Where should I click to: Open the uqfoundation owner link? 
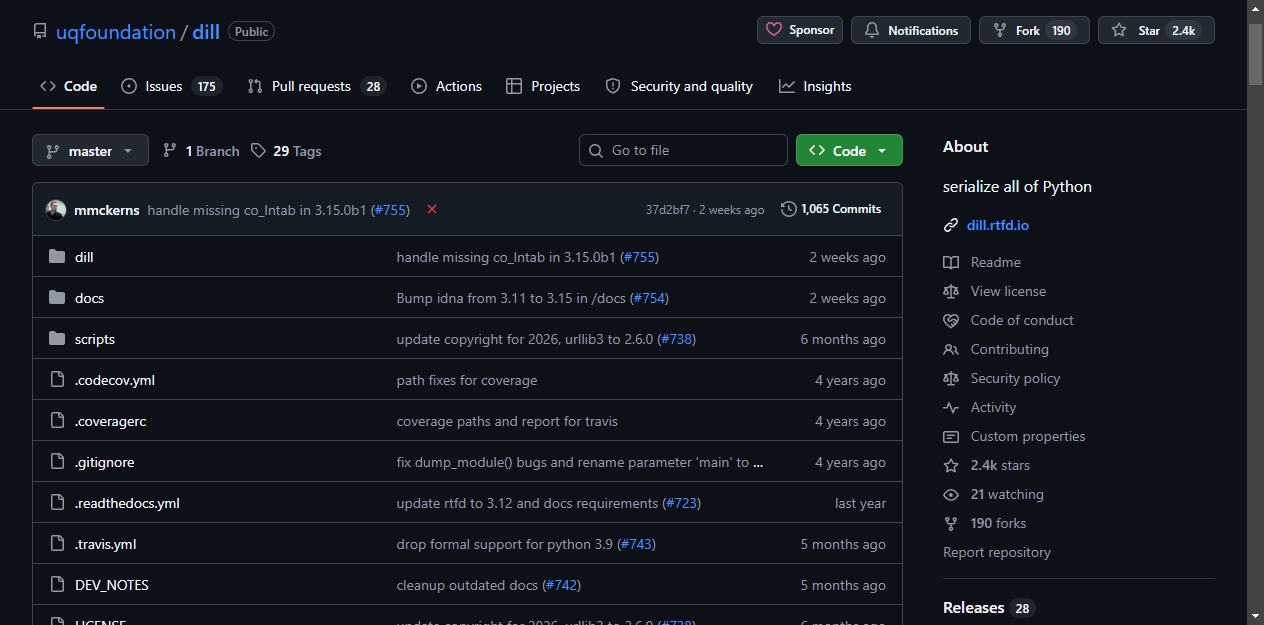pos(116,32)
